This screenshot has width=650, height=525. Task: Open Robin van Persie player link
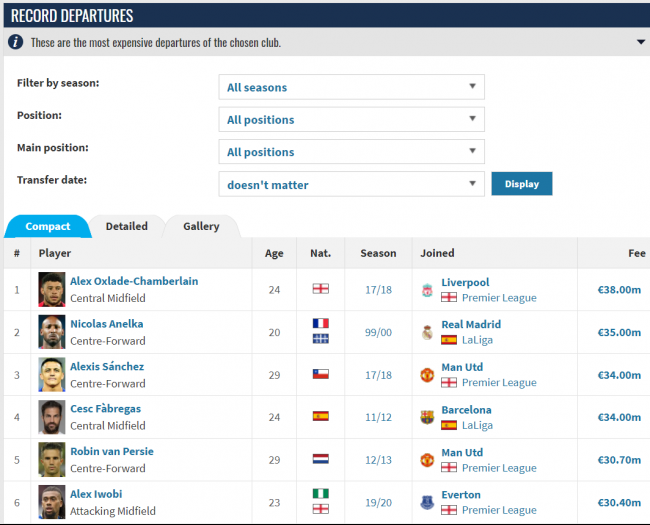(x=112, y=451)
